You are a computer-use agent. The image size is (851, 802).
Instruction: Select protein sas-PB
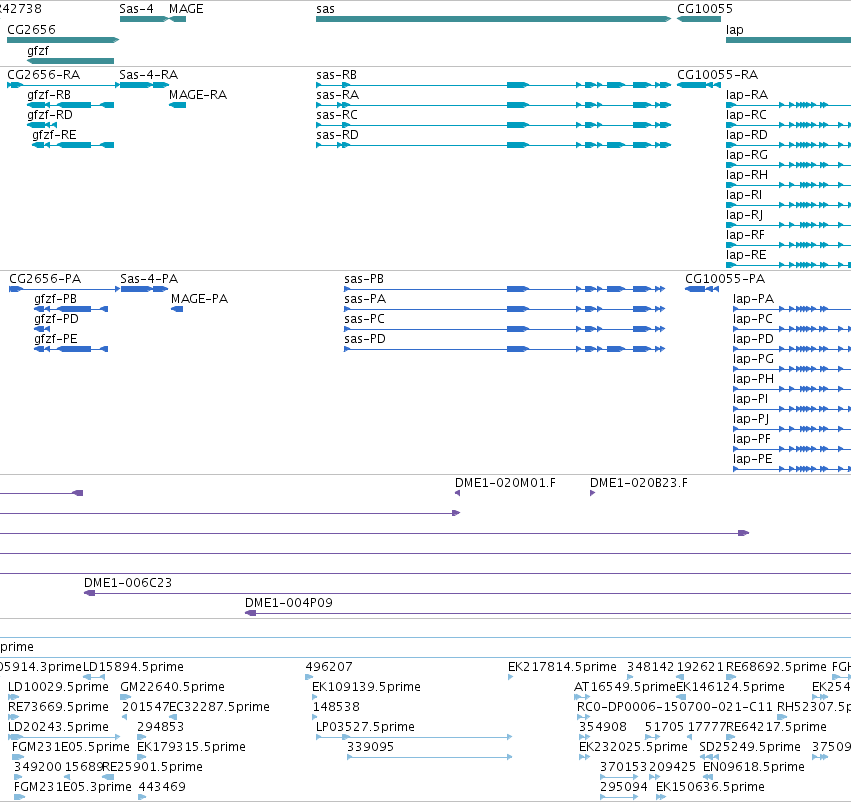[x=504, y=289]
